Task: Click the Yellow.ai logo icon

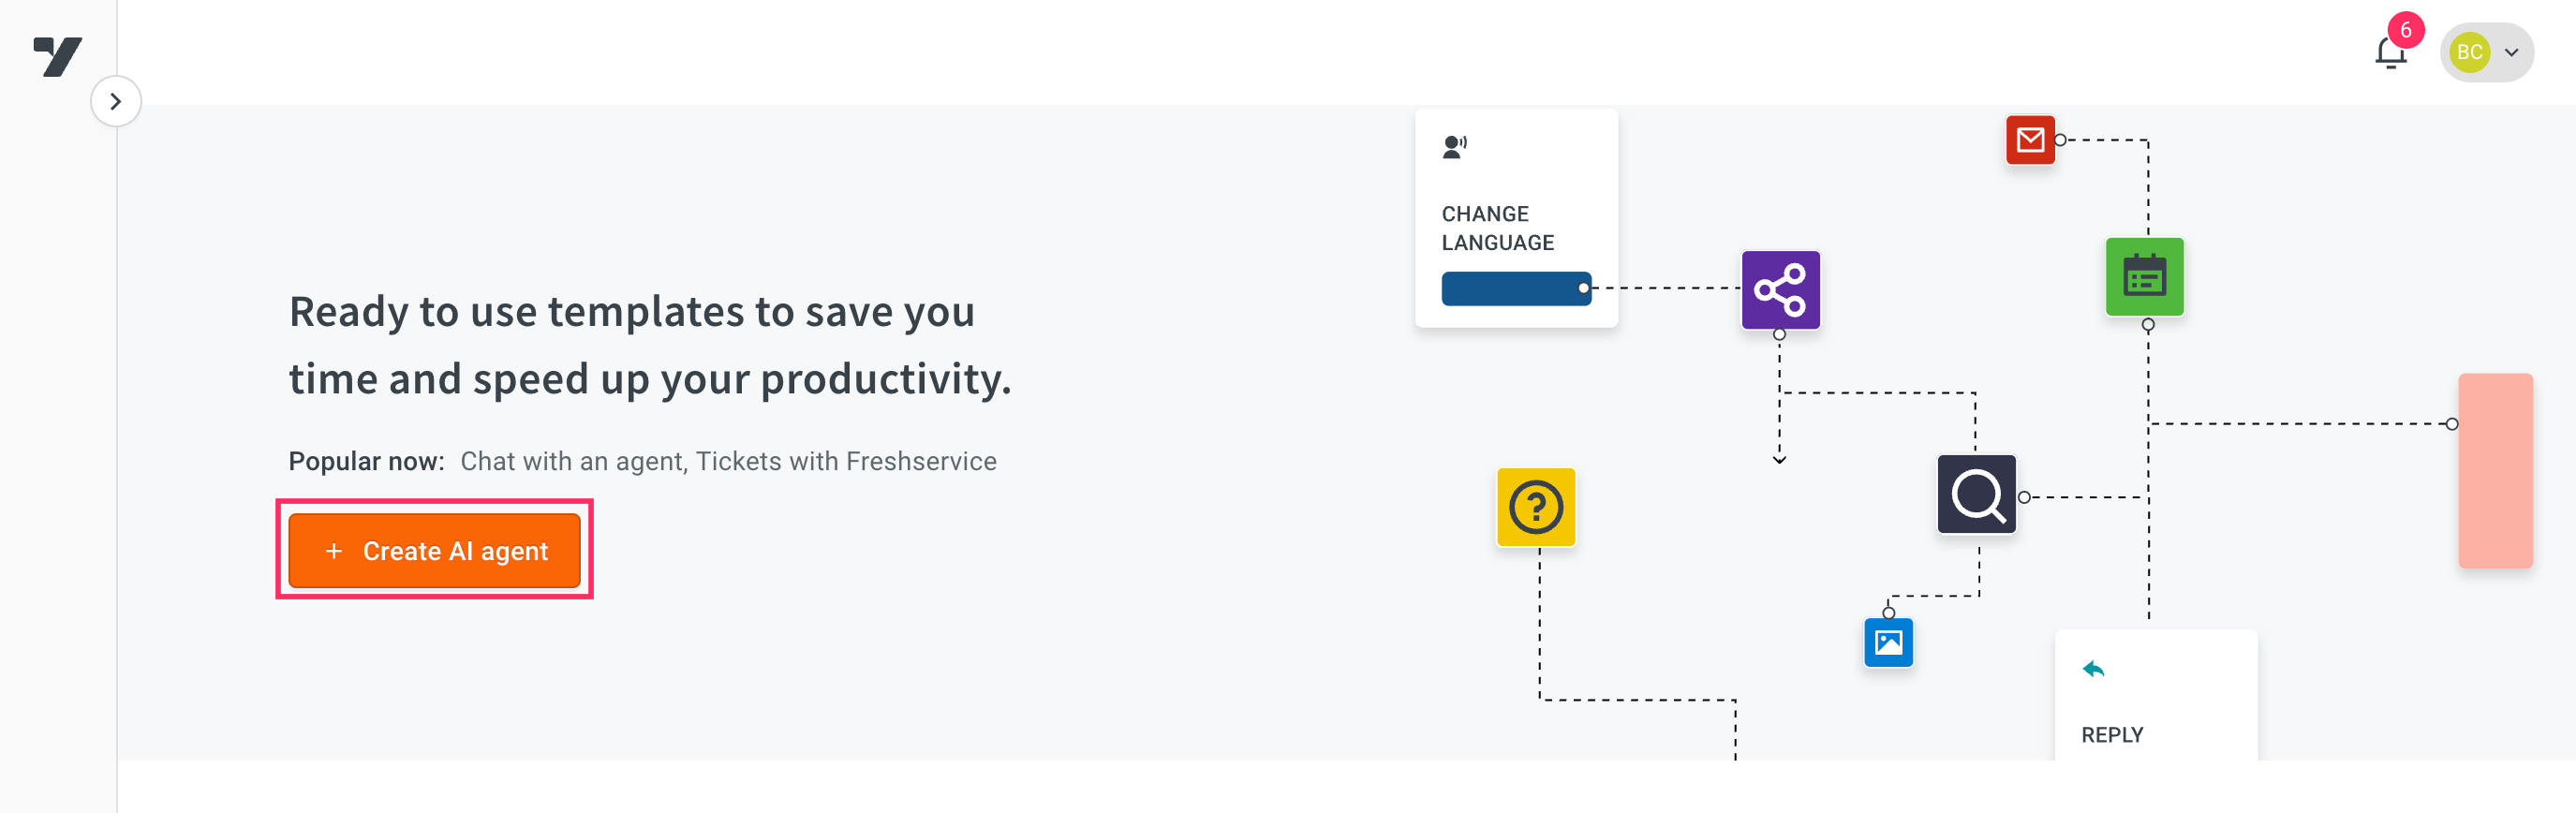Action: pos(57,56)
